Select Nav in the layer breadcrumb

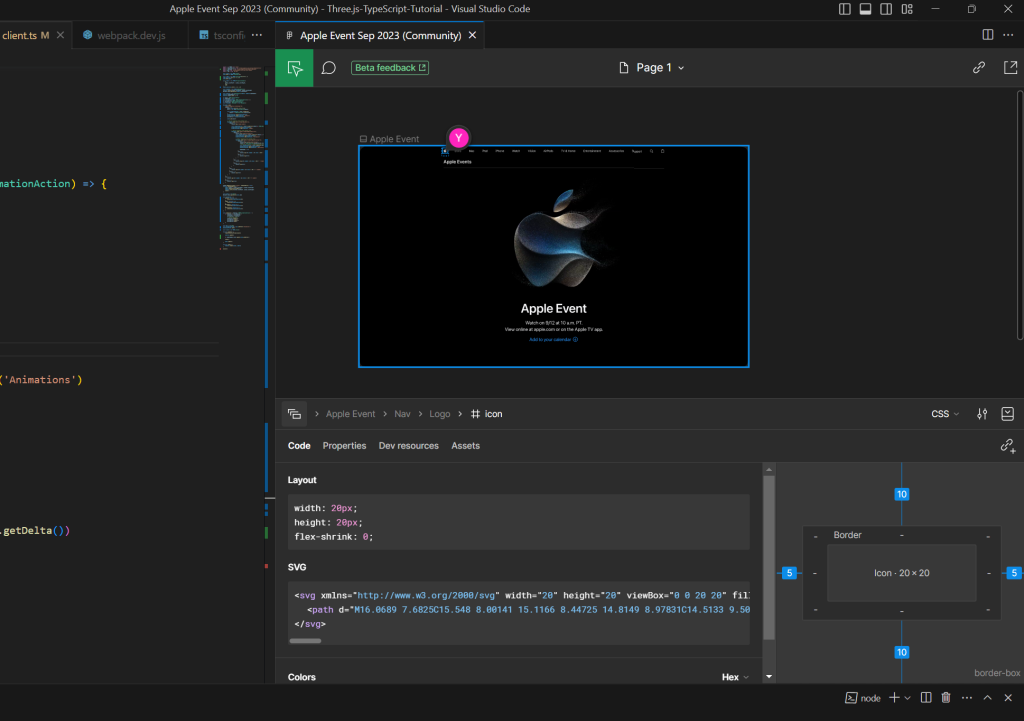click(402, 414)
